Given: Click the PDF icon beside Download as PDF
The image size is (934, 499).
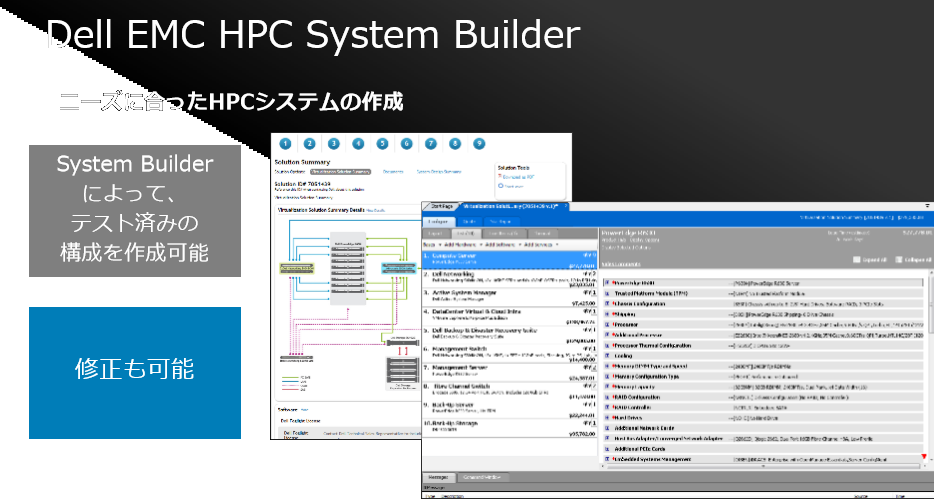Looking at the screenshot, I should tap(500, 177).
